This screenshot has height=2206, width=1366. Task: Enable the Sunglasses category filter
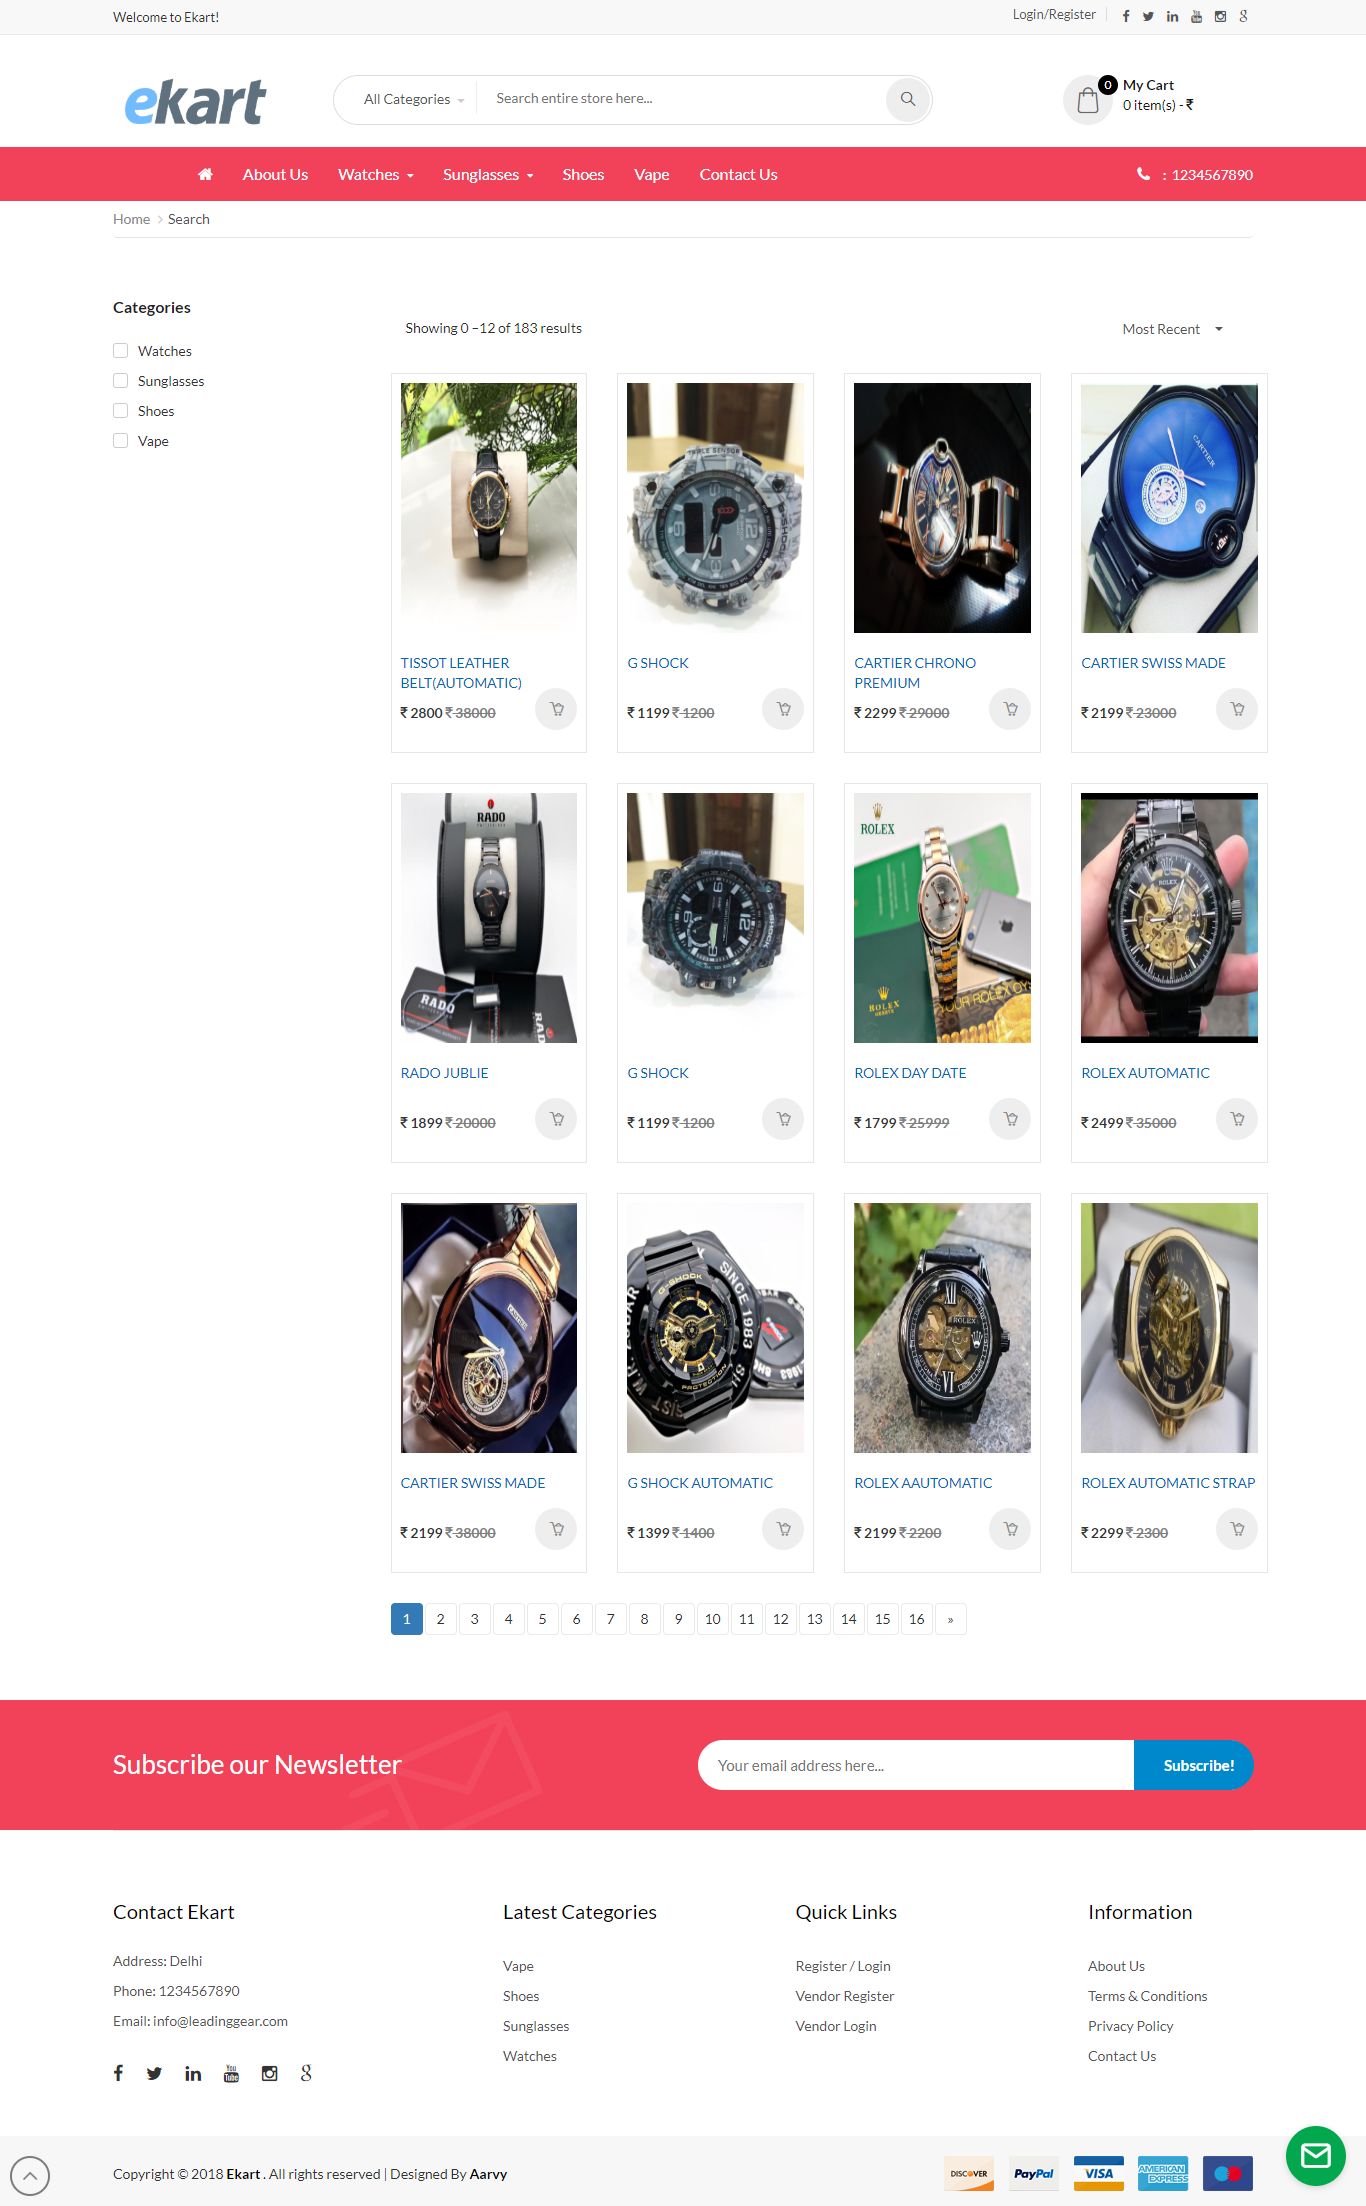pyautogui.click(x=121, y=381)
